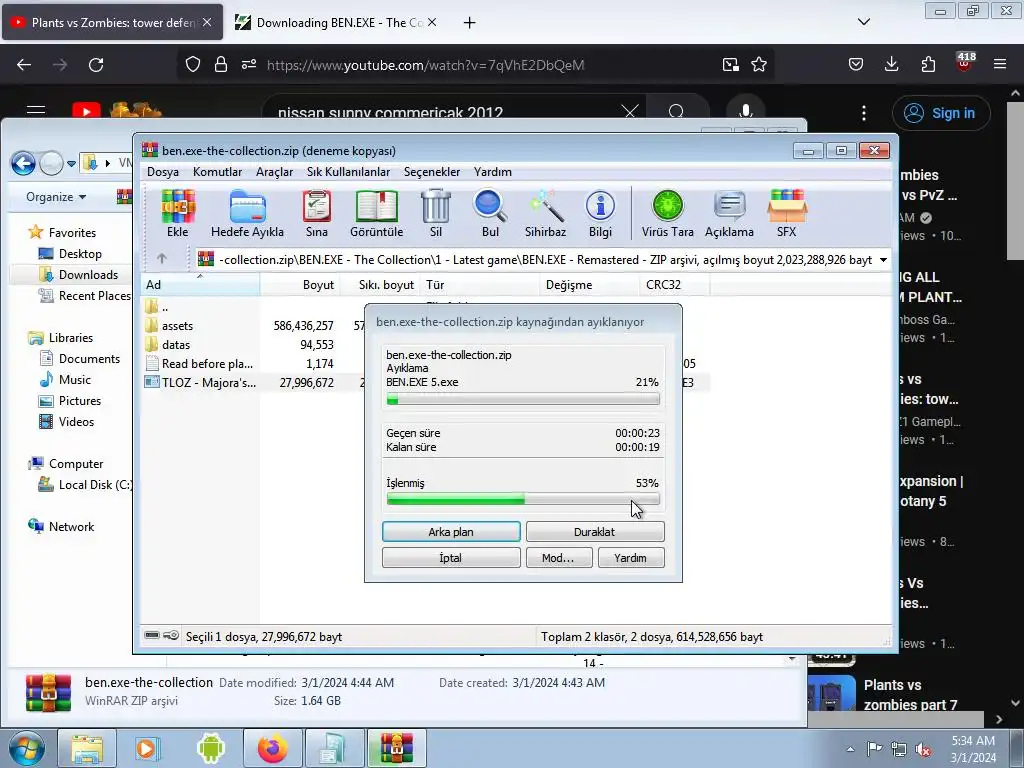Image resolution: width=1024 pixels, height=768 pixels.
Task: Switch to Downloading BEN.EXE tab
Action: click(337, 22)
